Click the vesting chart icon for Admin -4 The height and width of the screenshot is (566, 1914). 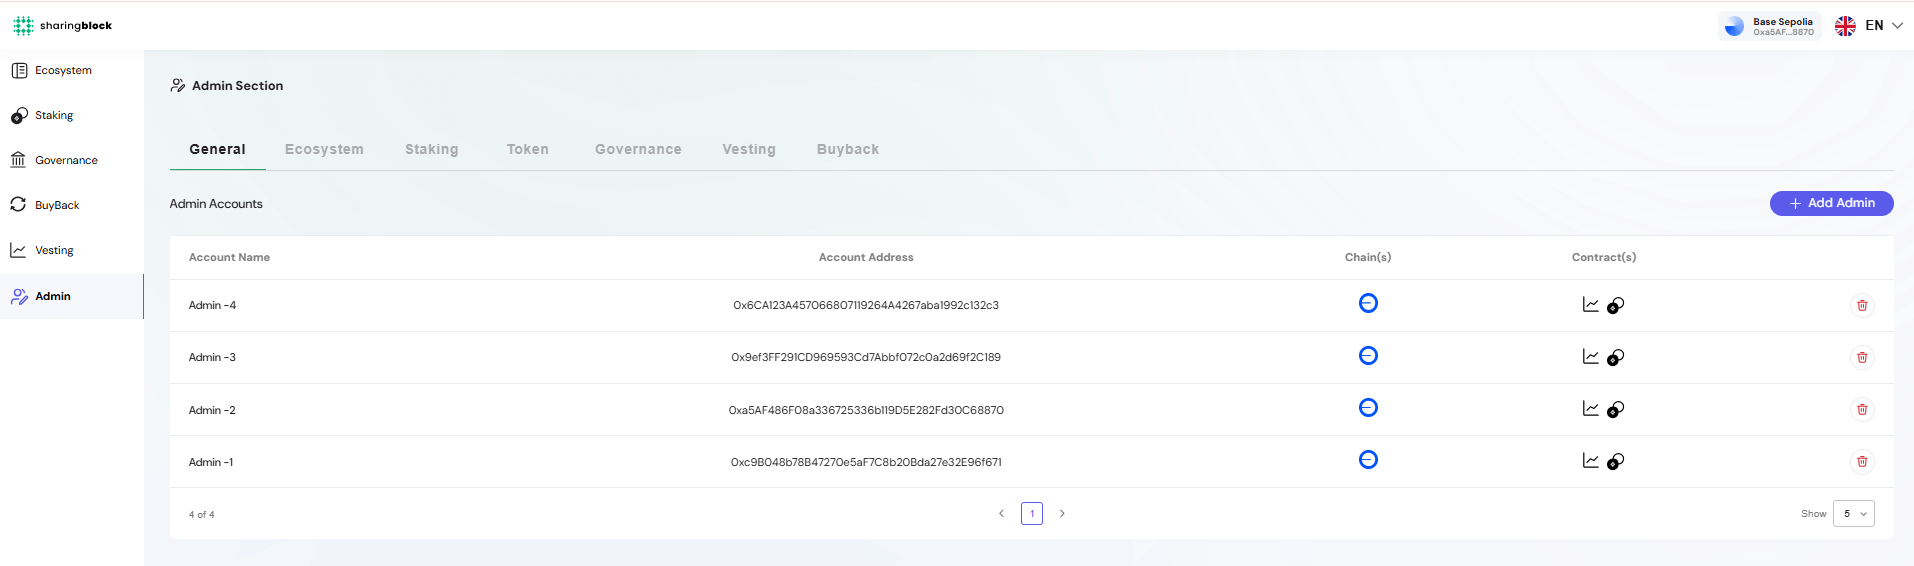(1590, 304)
